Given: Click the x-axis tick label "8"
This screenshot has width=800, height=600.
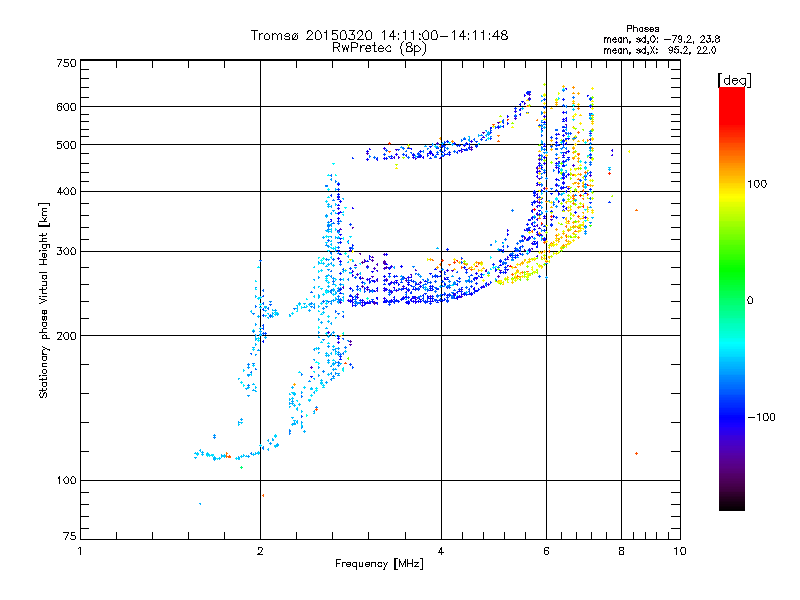Looking at the screenshot, I should click(621, 551).
